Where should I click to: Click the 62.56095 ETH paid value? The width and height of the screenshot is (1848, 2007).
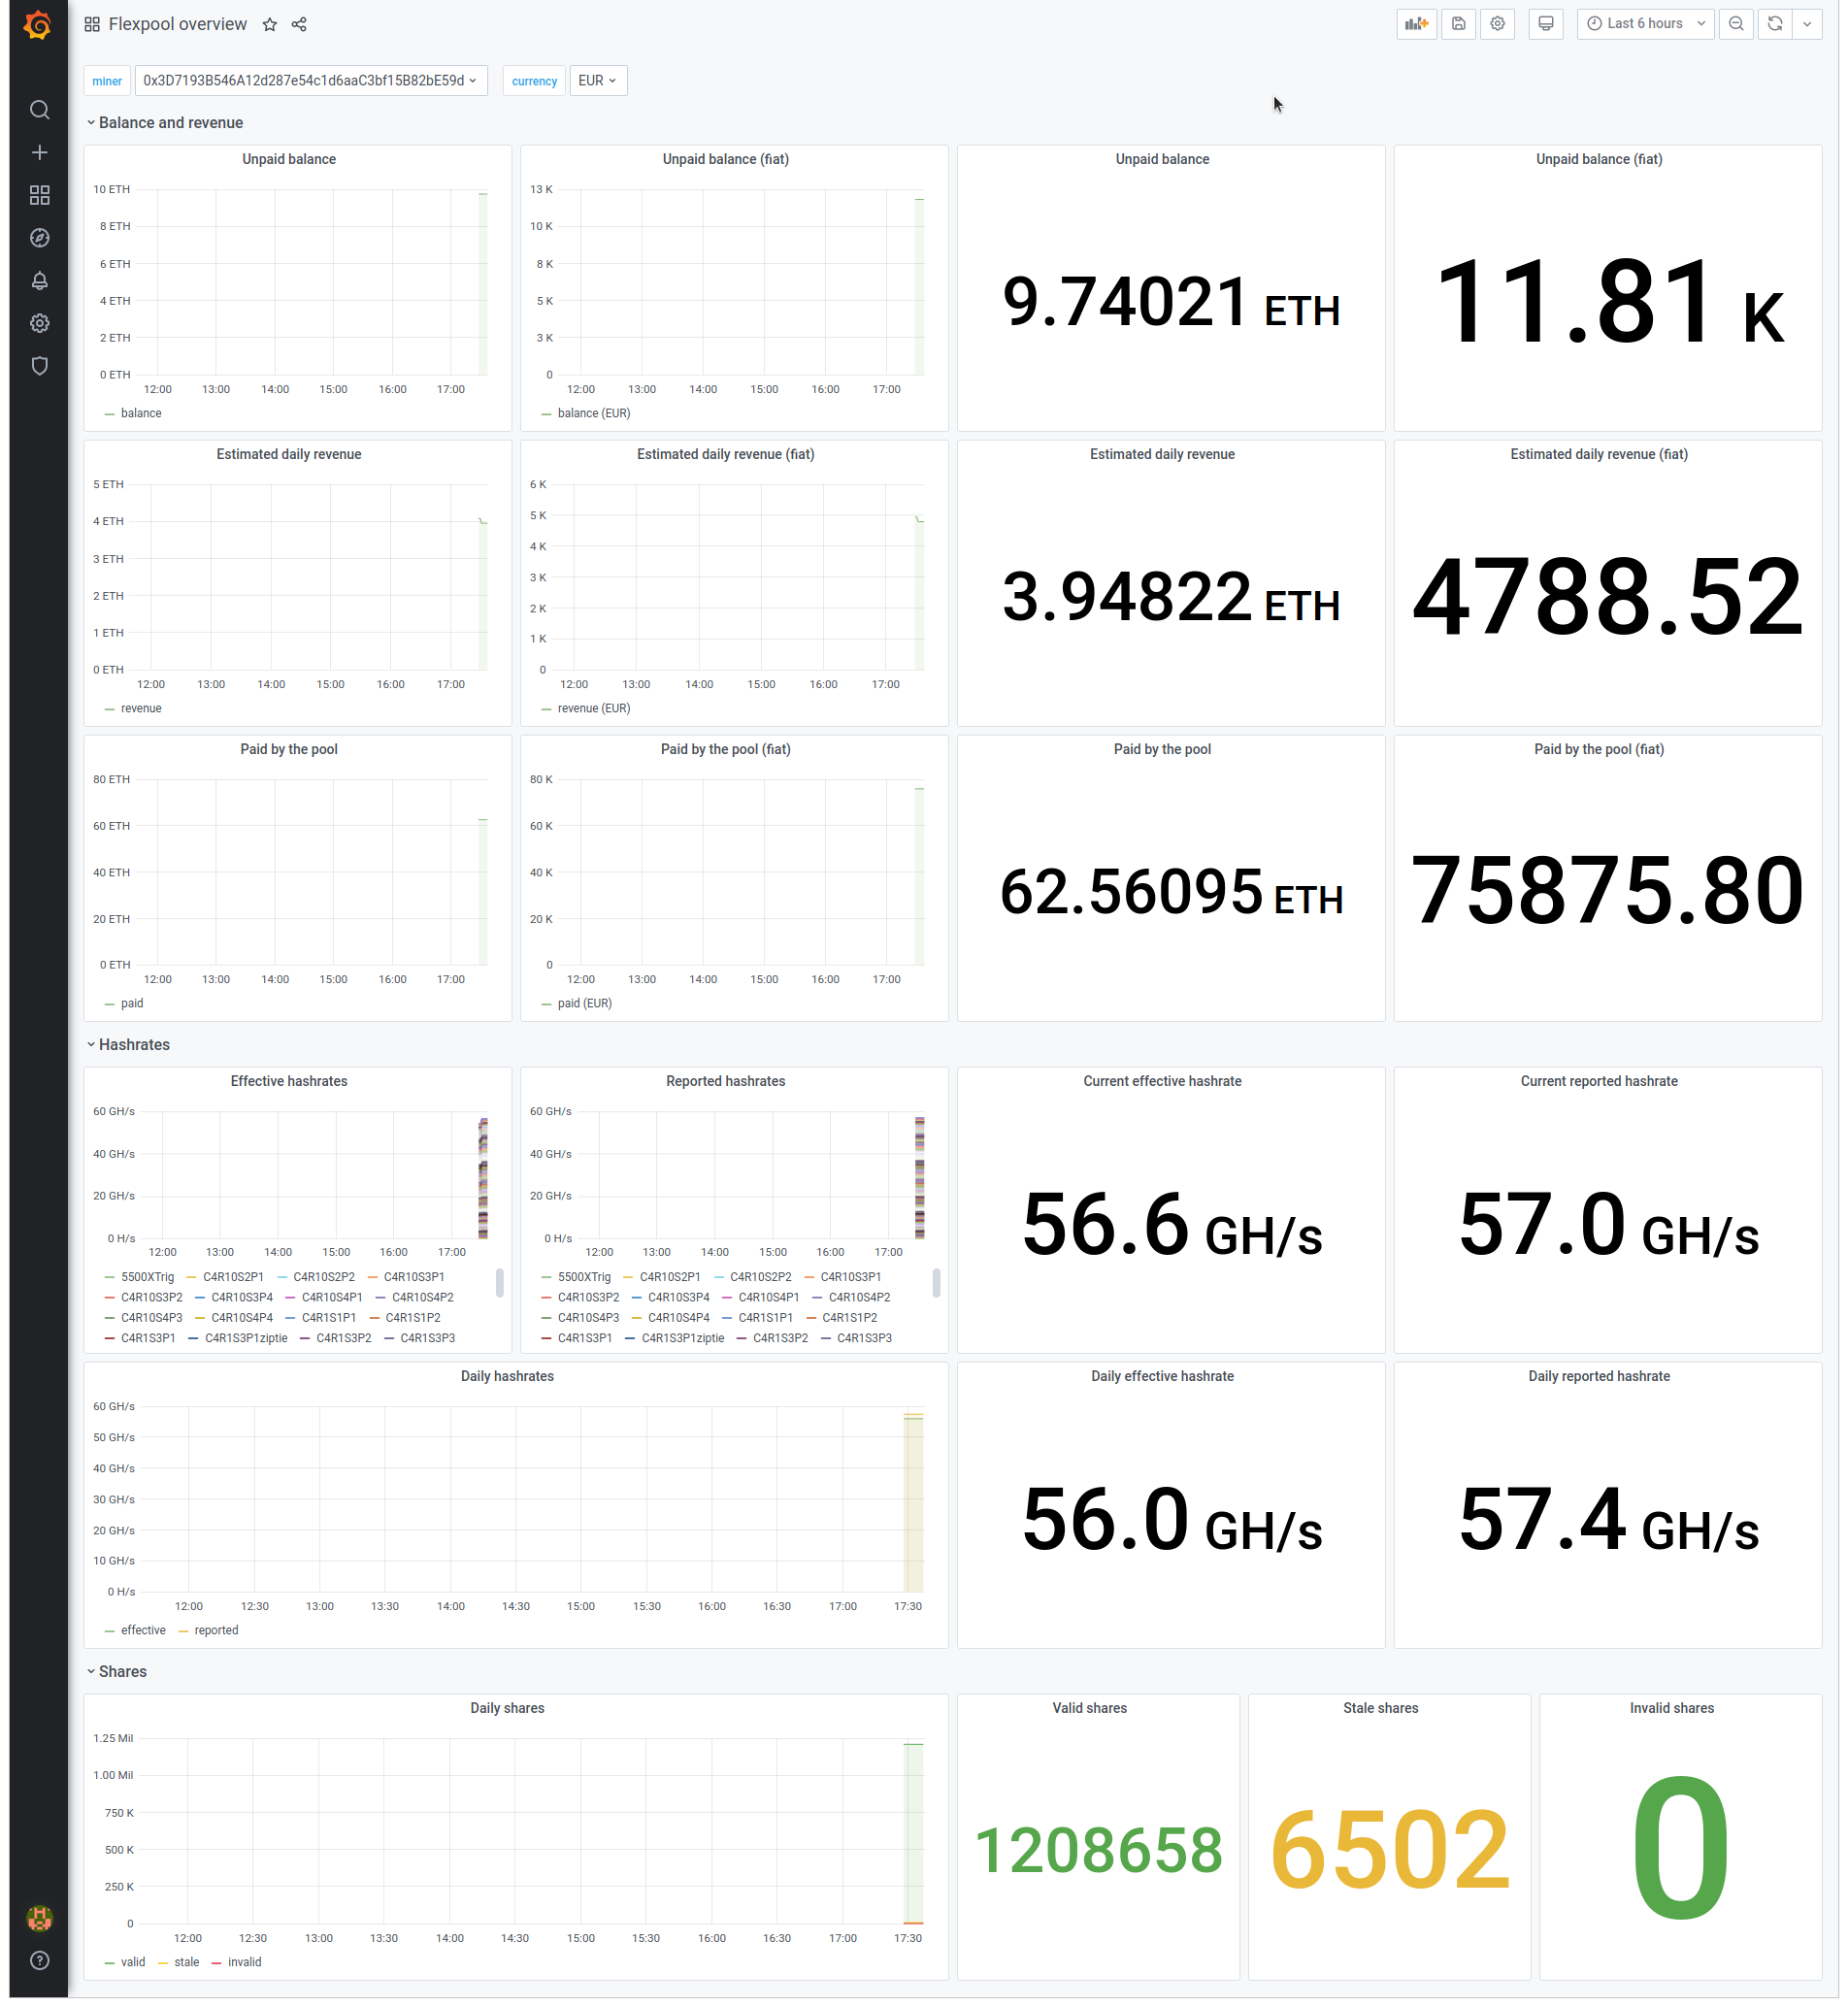[x=1172, y=892]
